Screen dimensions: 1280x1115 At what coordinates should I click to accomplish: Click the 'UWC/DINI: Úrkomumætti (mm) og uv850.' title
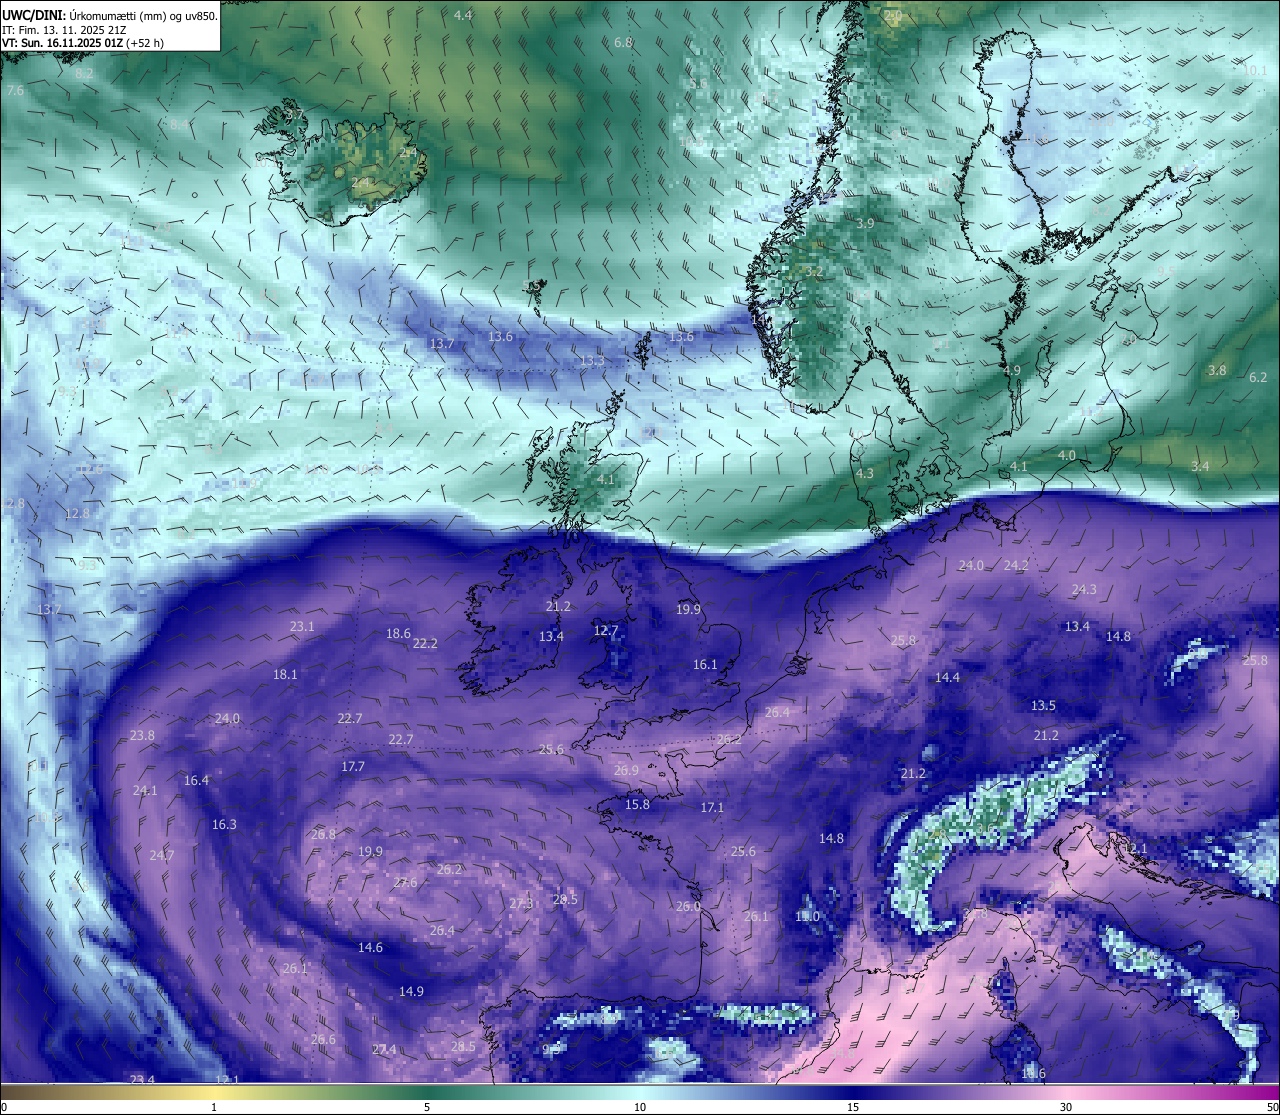pyautogui.click(x=110, y=14)
